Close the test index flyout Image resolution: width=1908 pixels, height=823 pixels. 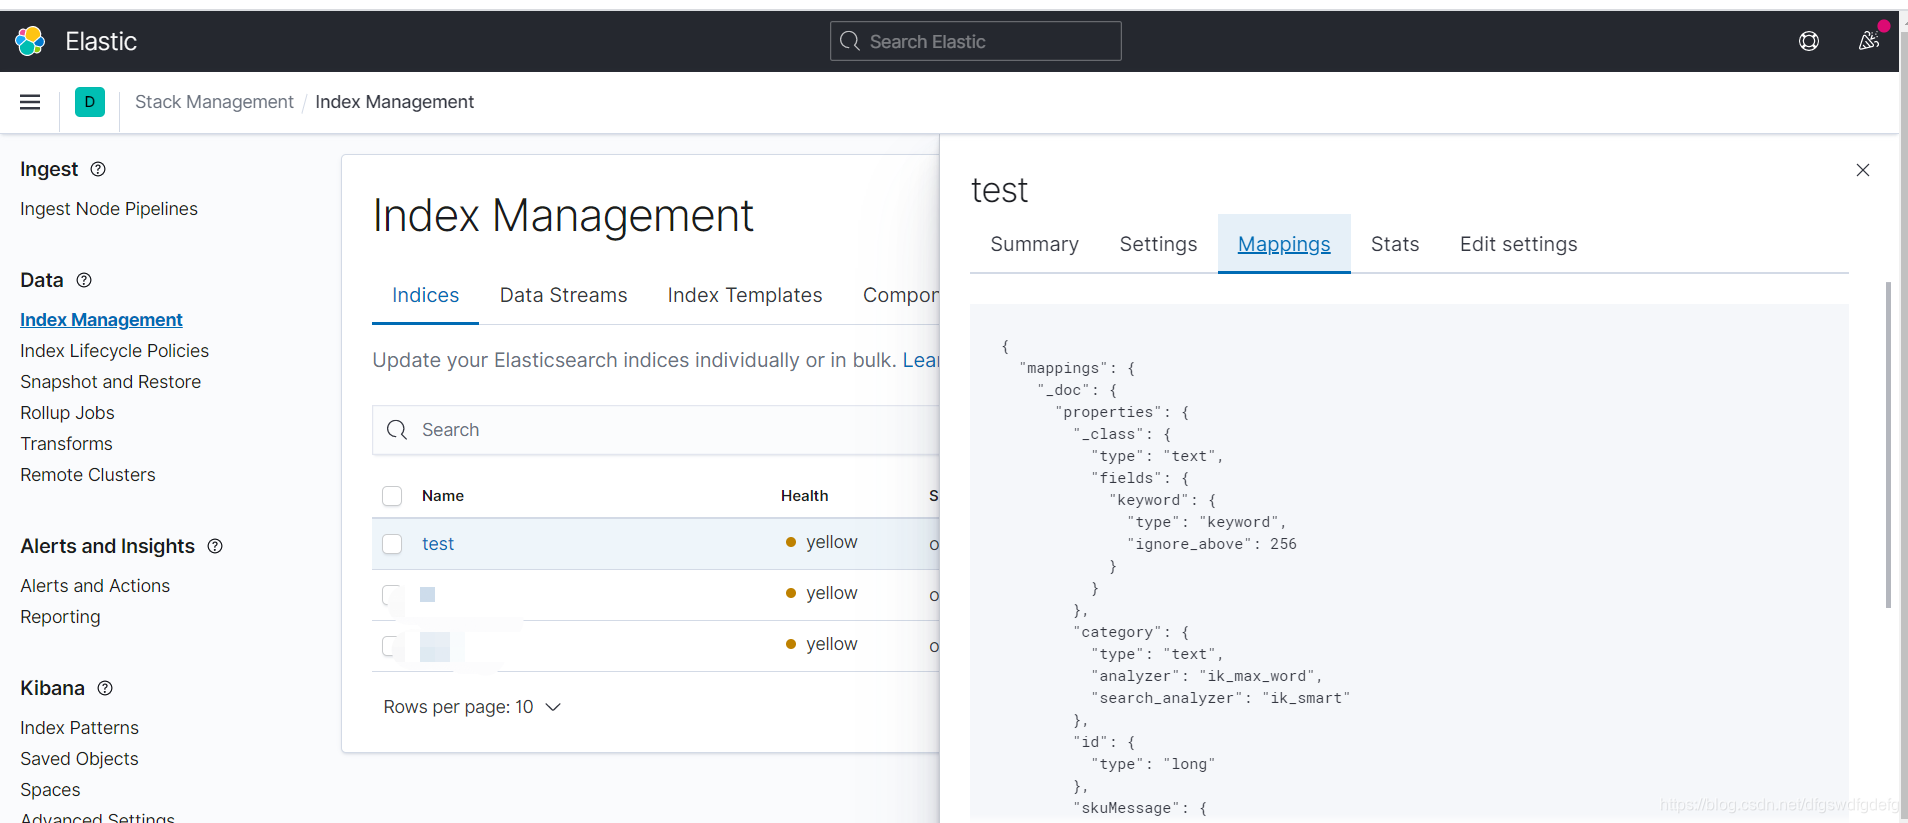(x=1863, y=170)
